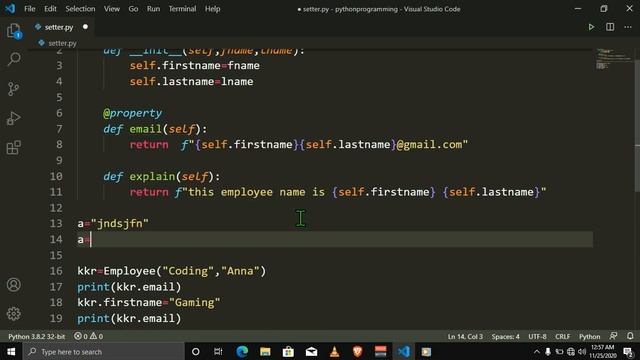The height and width of the screenshot is (360, 640).
Task: Open the Run menu
Action: (x=153, y=9)
